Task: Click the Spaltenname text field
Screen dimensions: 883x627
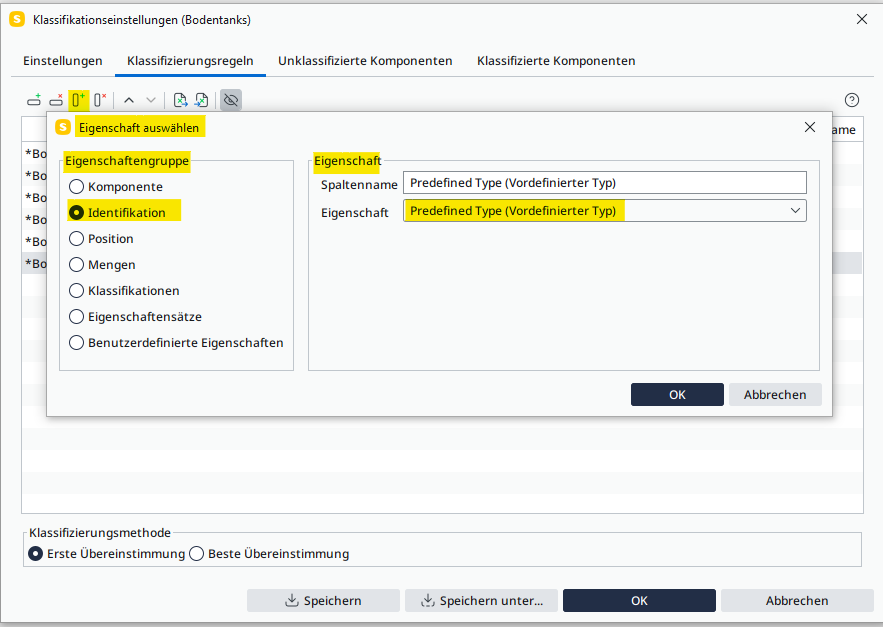Action: [x=604, y=183]
